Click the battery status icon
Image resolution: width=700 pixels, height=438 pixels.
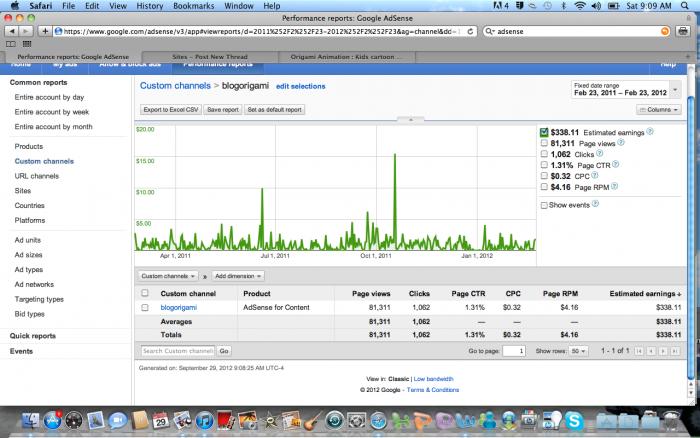[x=613, y=6]
